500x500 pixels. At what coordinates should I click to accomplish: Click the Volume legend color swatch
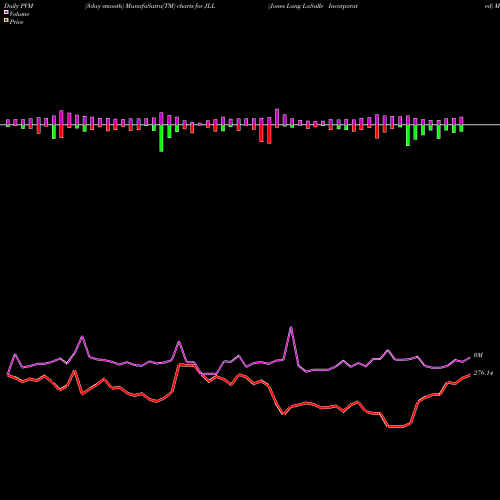pos(6,12)
